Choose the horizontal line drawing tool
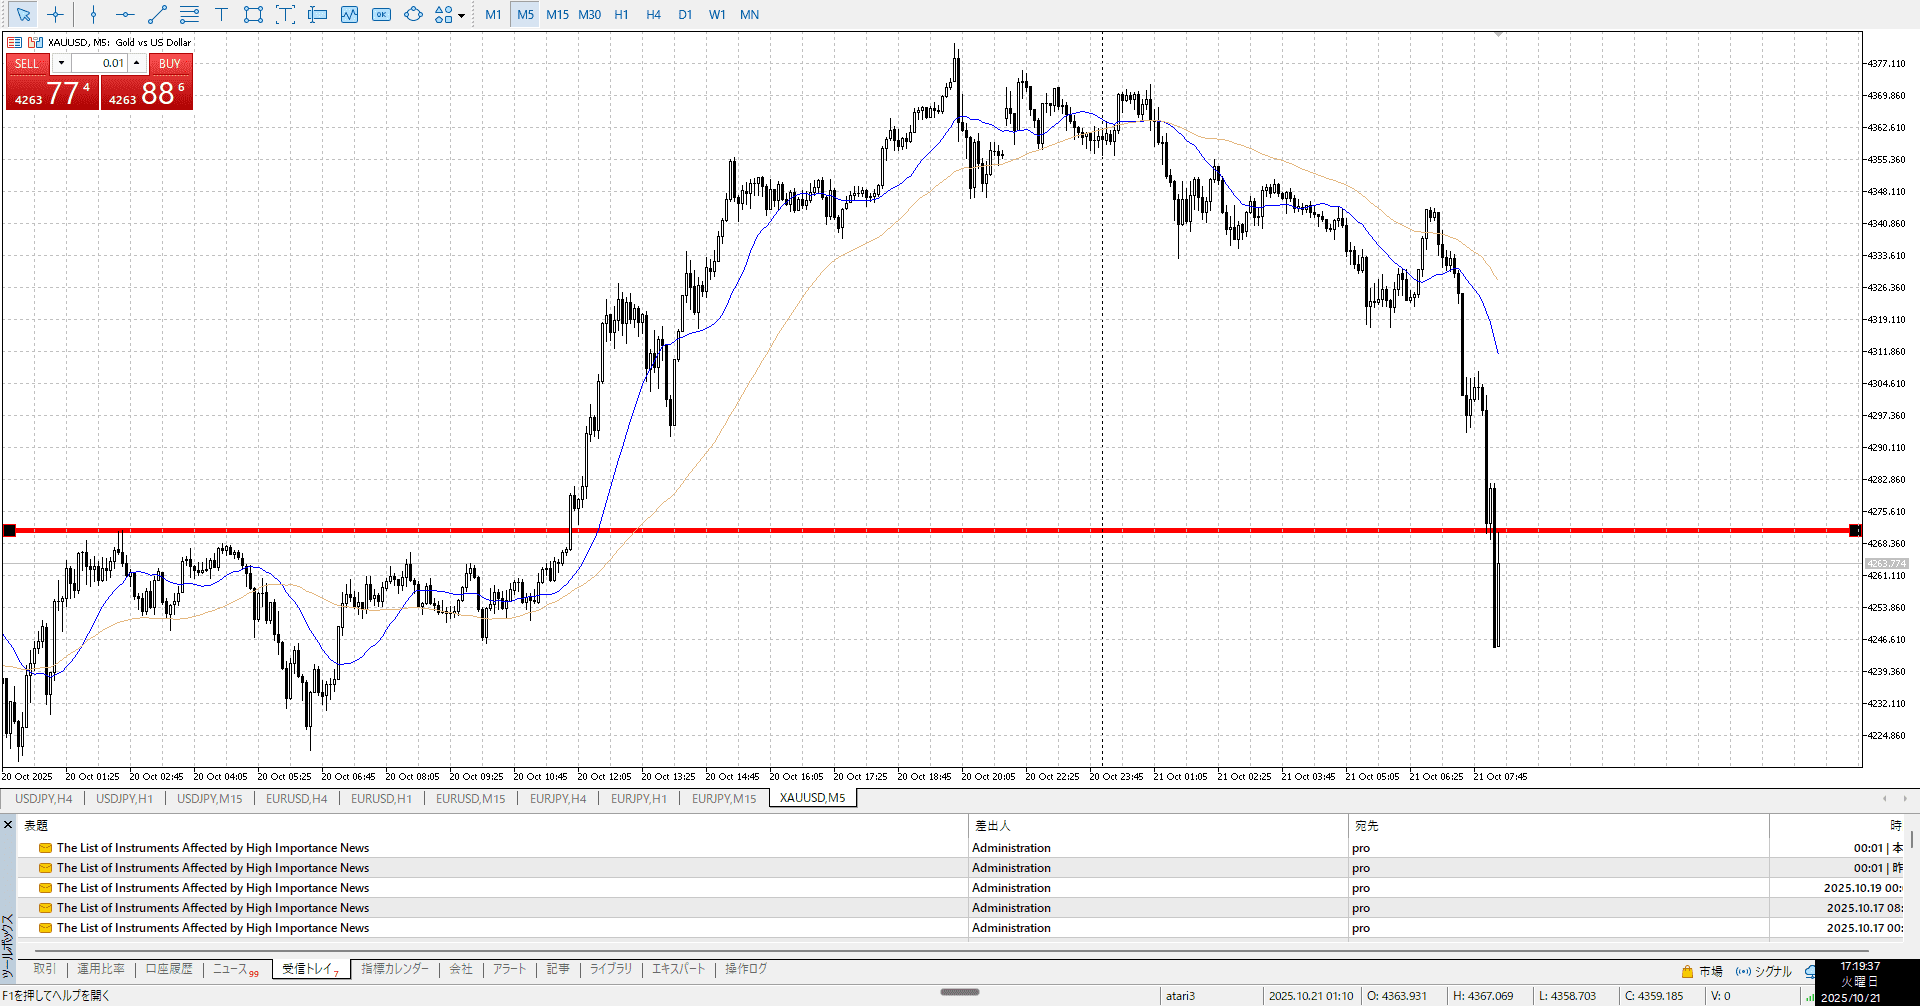This screenshot has height=1006, width=1920. pyautogui.click(x=125, y=15)
